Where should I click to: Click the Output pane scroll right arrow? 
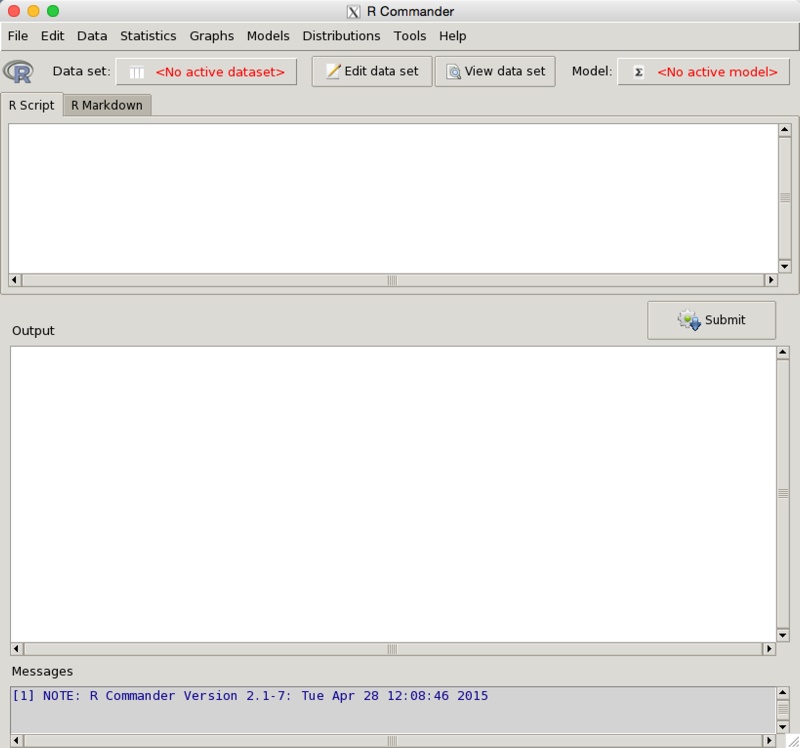click(x=769, y=649)
